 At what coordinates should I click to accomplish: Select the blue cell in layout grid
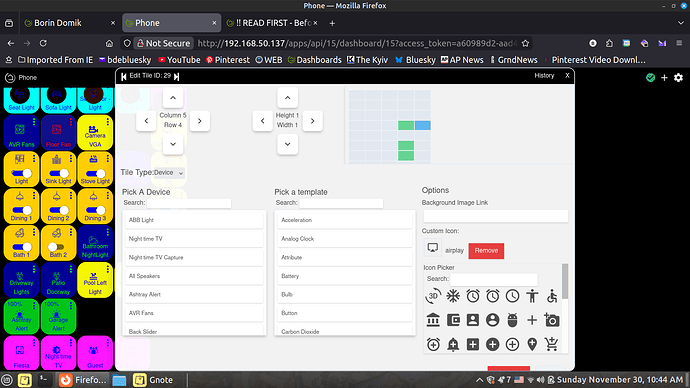coord(422,125)
